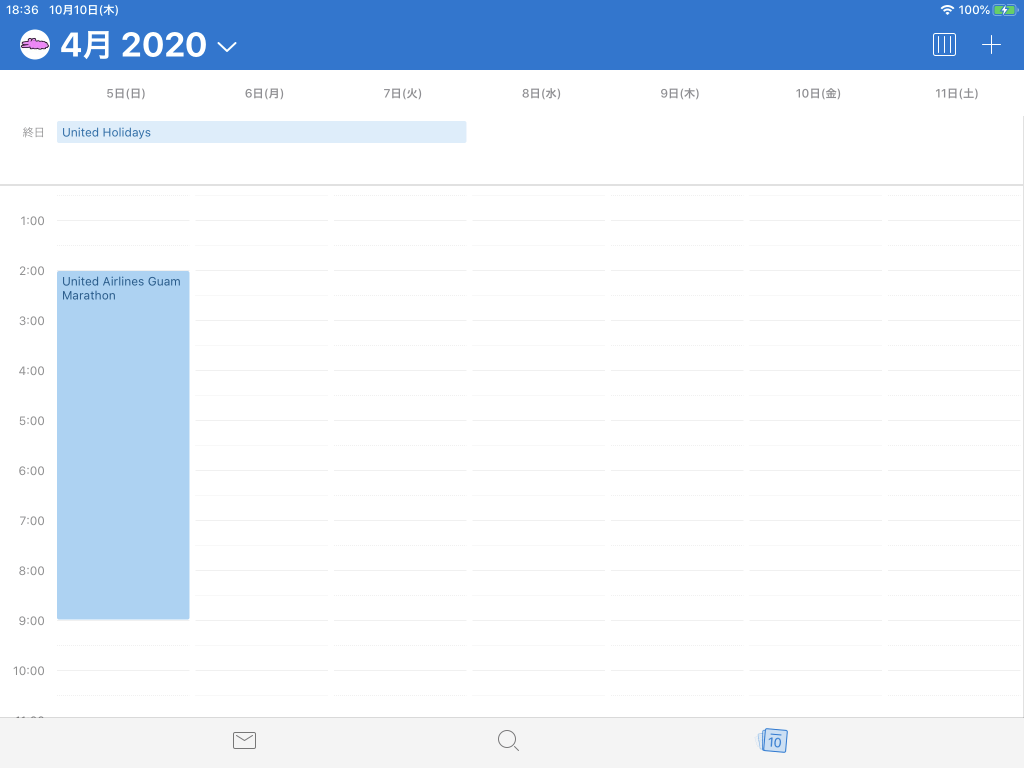This screenshot has width=1024, height=768.
Task: Select the 5日(日) day header
Action: click(126, 93)
